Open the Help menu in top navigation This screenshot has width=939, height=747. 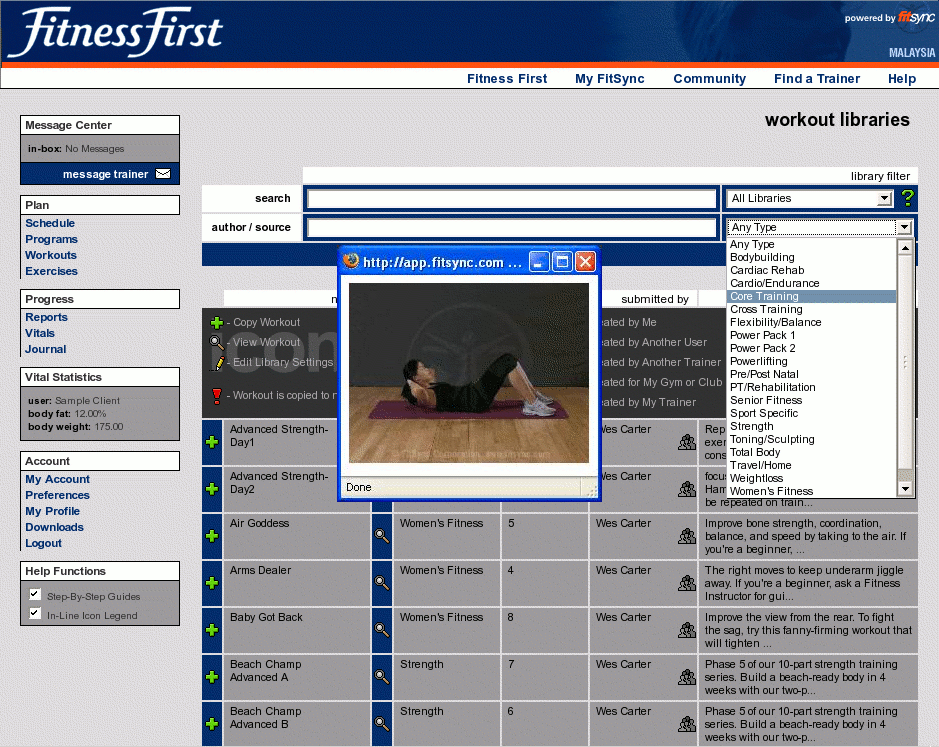(902, 78)
